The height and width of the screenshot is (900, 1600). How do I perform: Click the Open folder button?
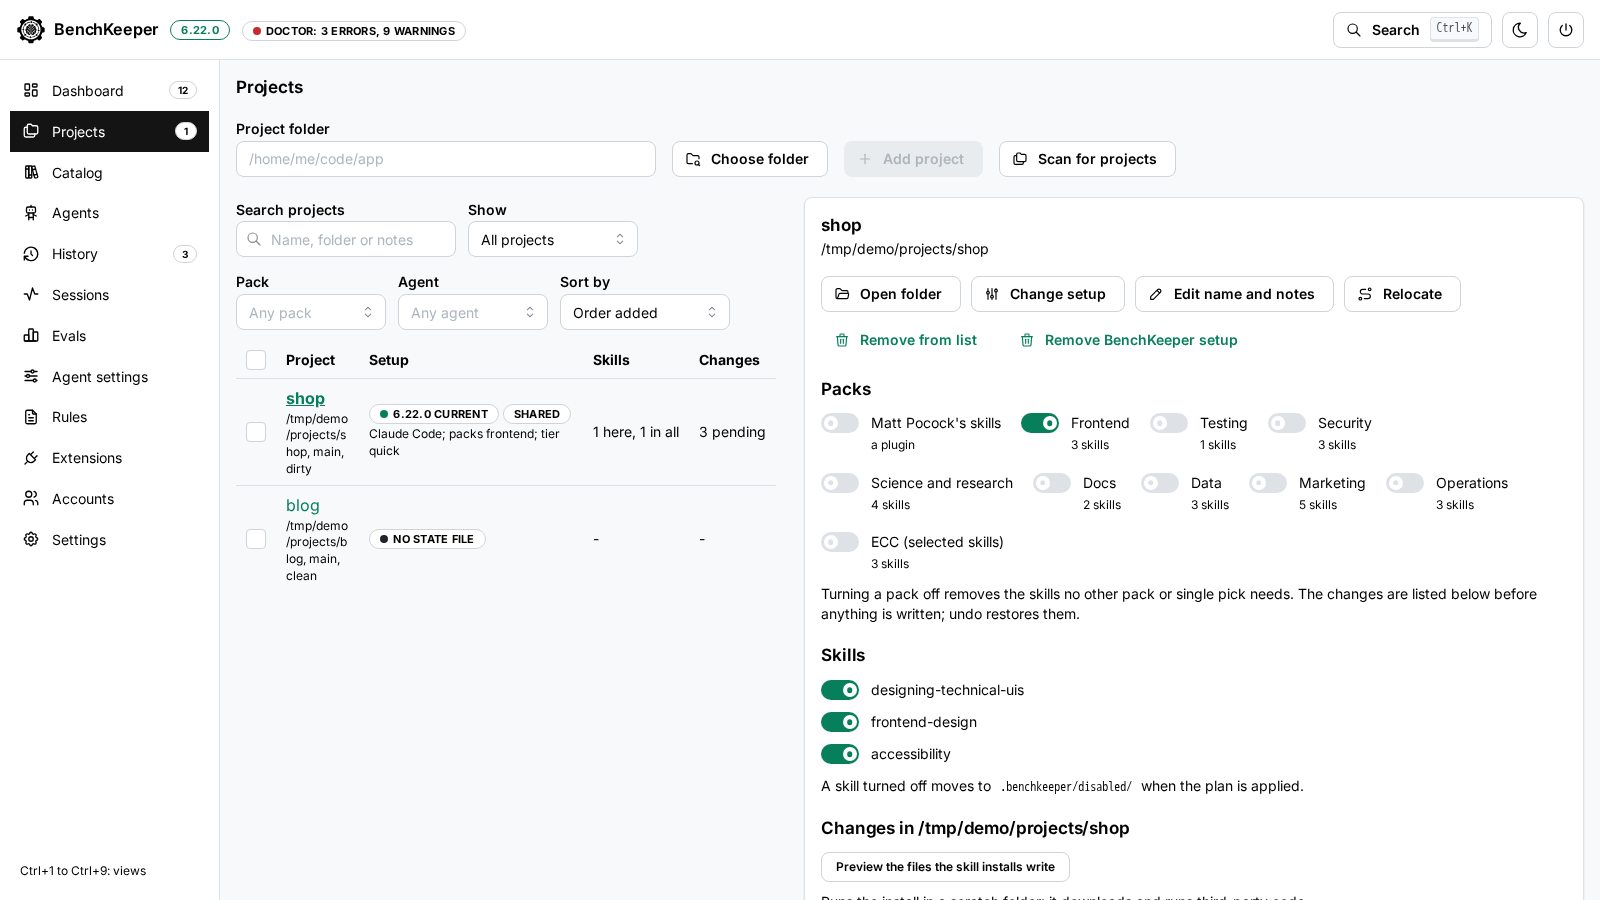pos(891,294)
